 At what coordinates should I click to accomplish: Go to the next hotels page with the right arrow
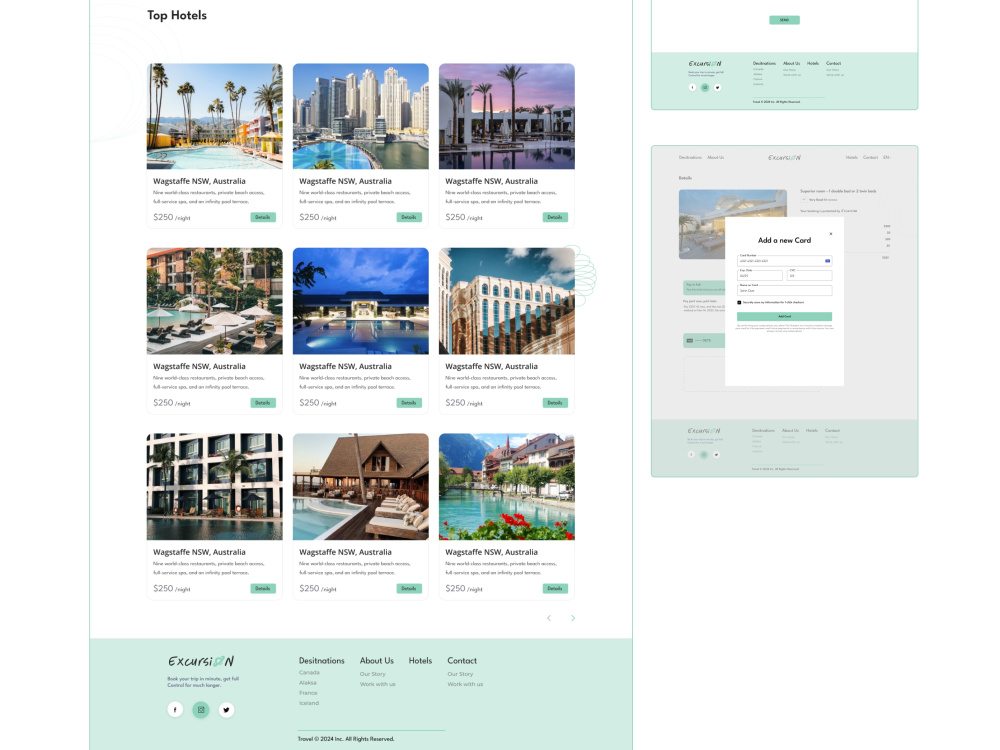pyautogui.click(x=573, y=618)
